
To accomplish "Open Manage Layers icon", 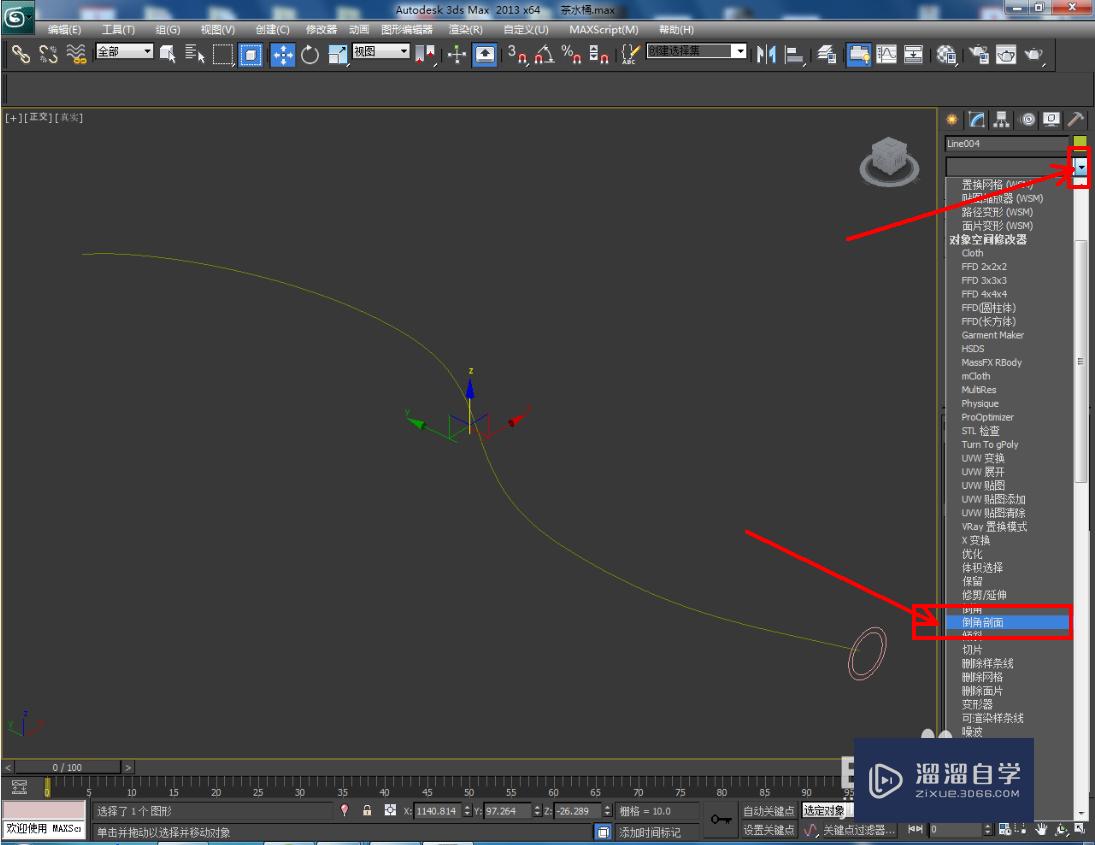I will (827, 54).
